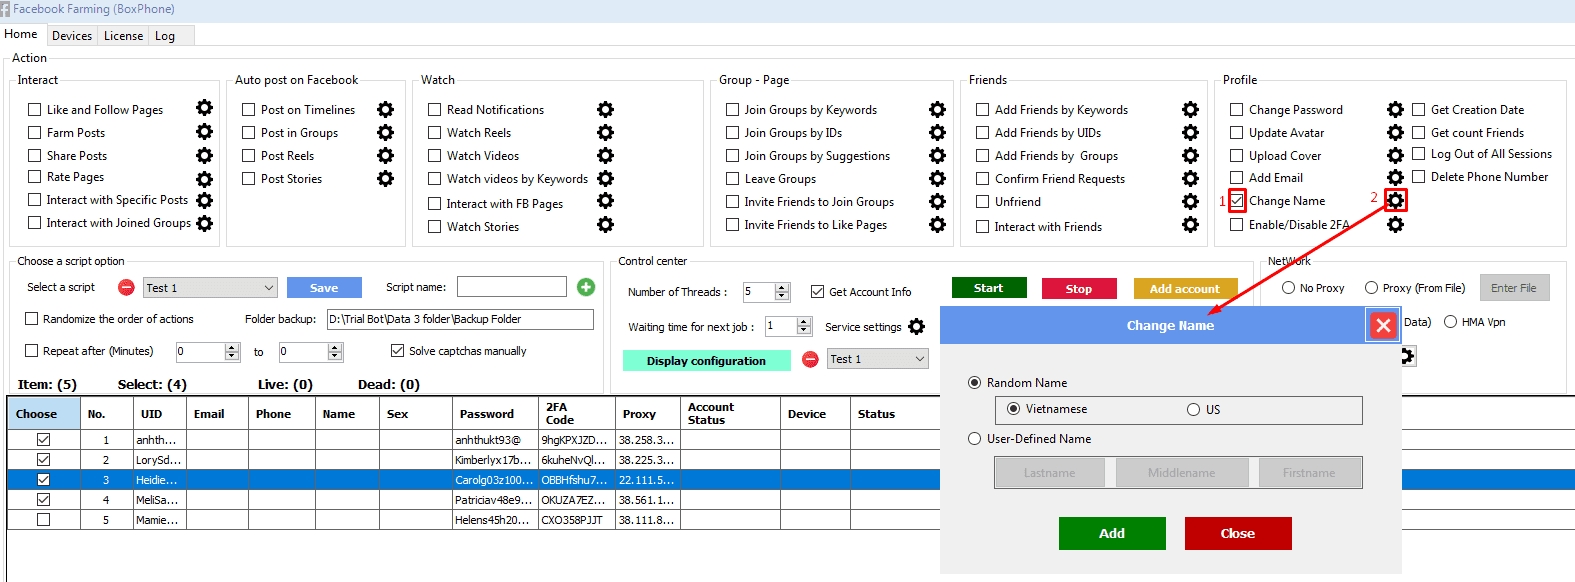Decrease Number of Threads stepper

(x=782, y=296)
